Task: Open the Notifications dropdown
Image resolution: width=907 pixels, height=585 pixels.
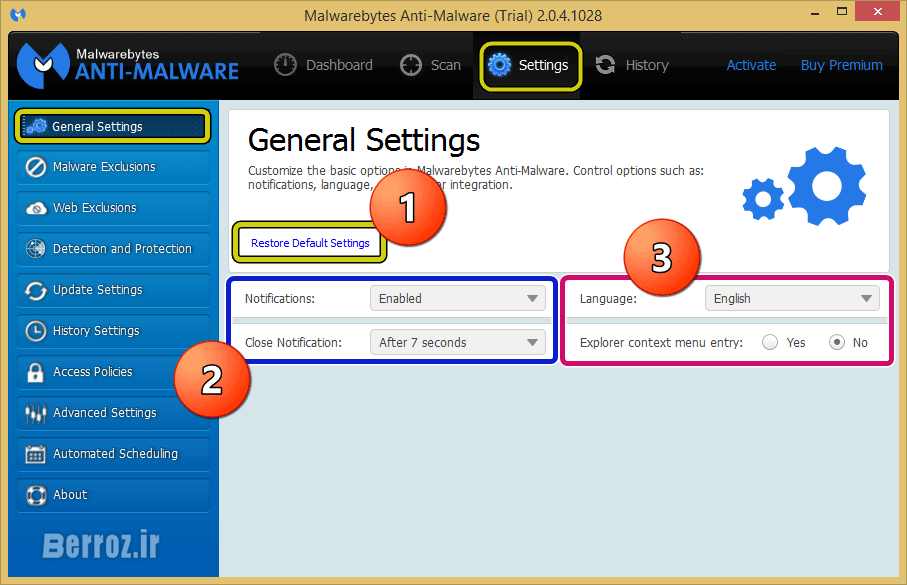Action: [458, 299]
